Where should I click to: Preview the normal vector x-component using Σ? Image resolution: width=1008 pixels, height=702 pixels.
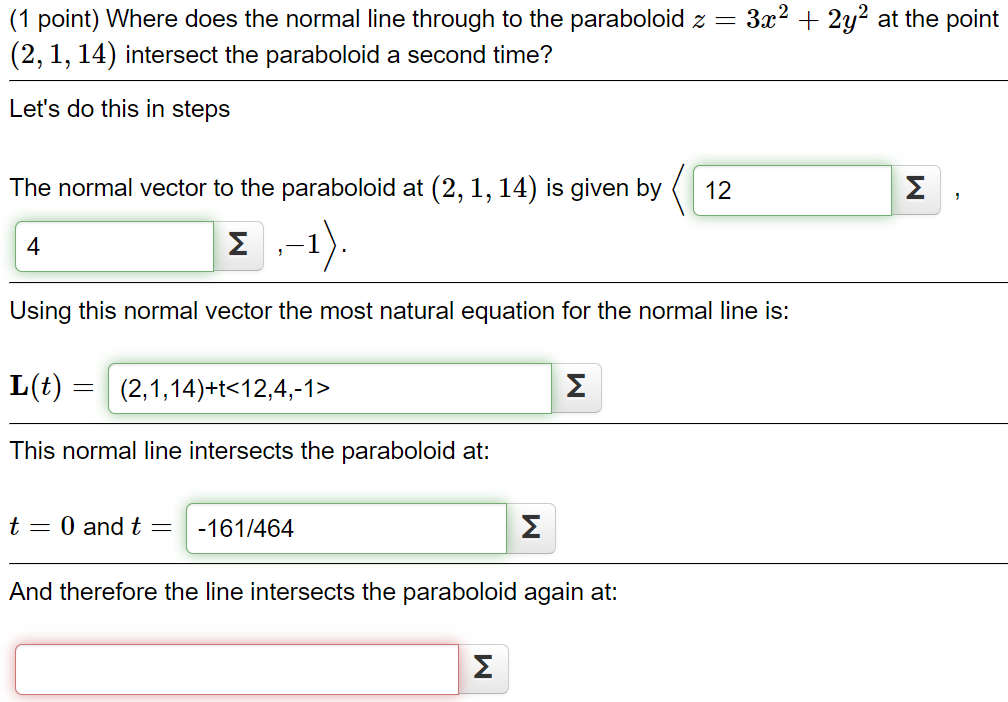coord(913,188)
